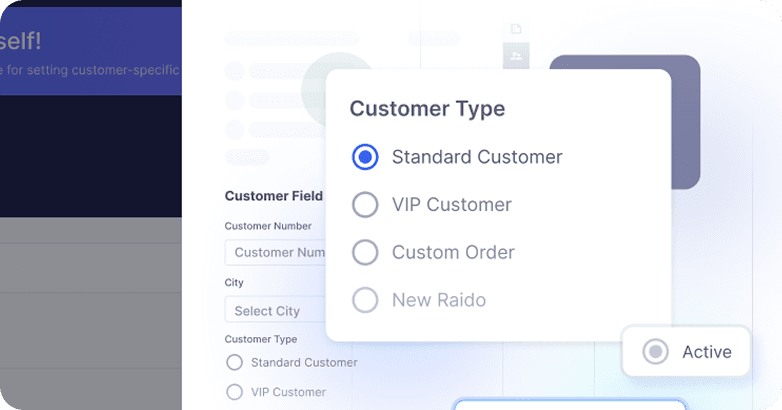Pick the Custom Order radio option
This screenshot has height=410, width=782.
click(x=366, y=252)
